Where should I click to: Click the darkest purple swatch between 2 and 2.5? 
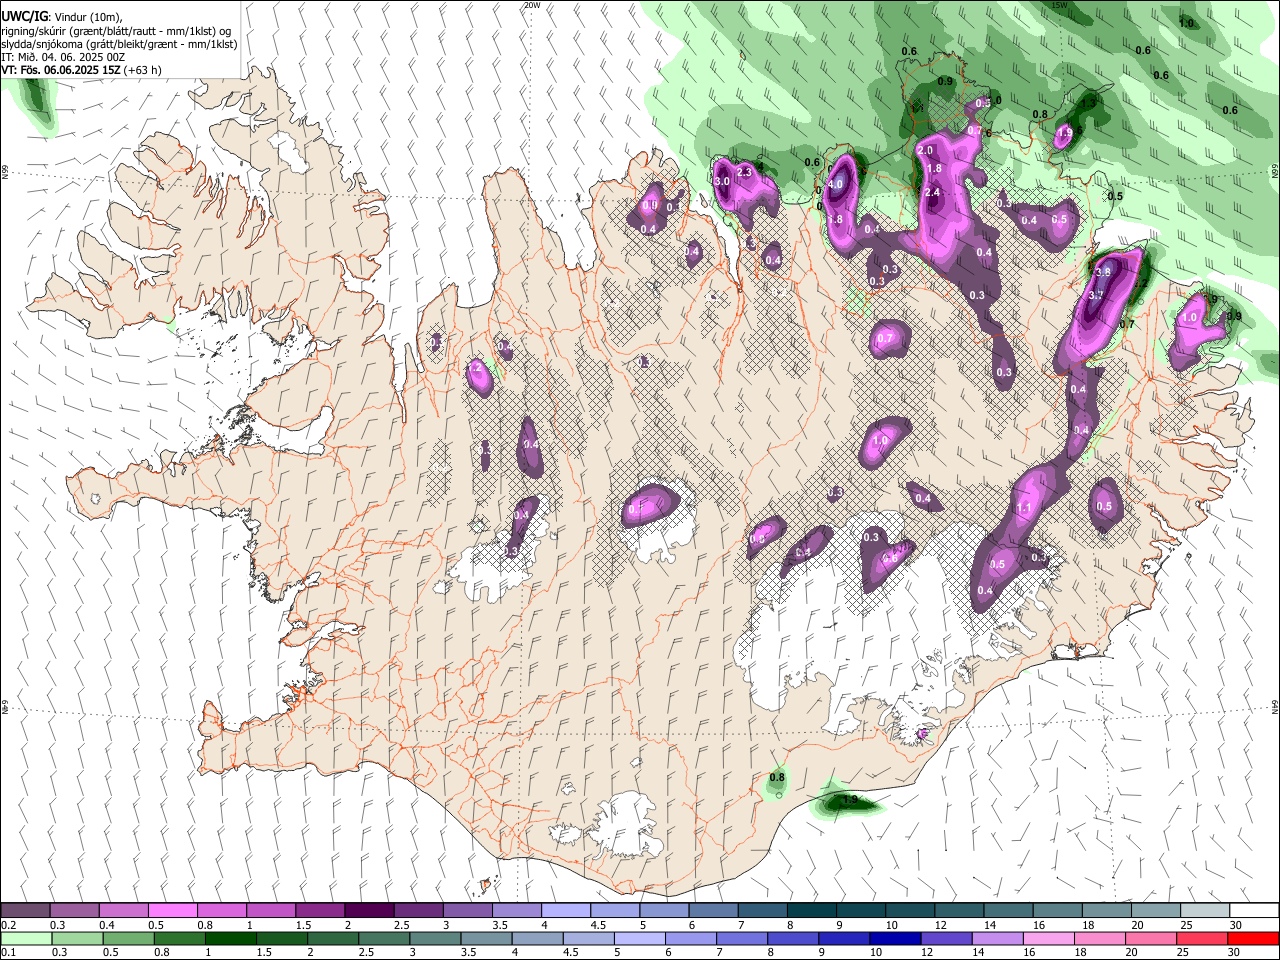point(368,910)
